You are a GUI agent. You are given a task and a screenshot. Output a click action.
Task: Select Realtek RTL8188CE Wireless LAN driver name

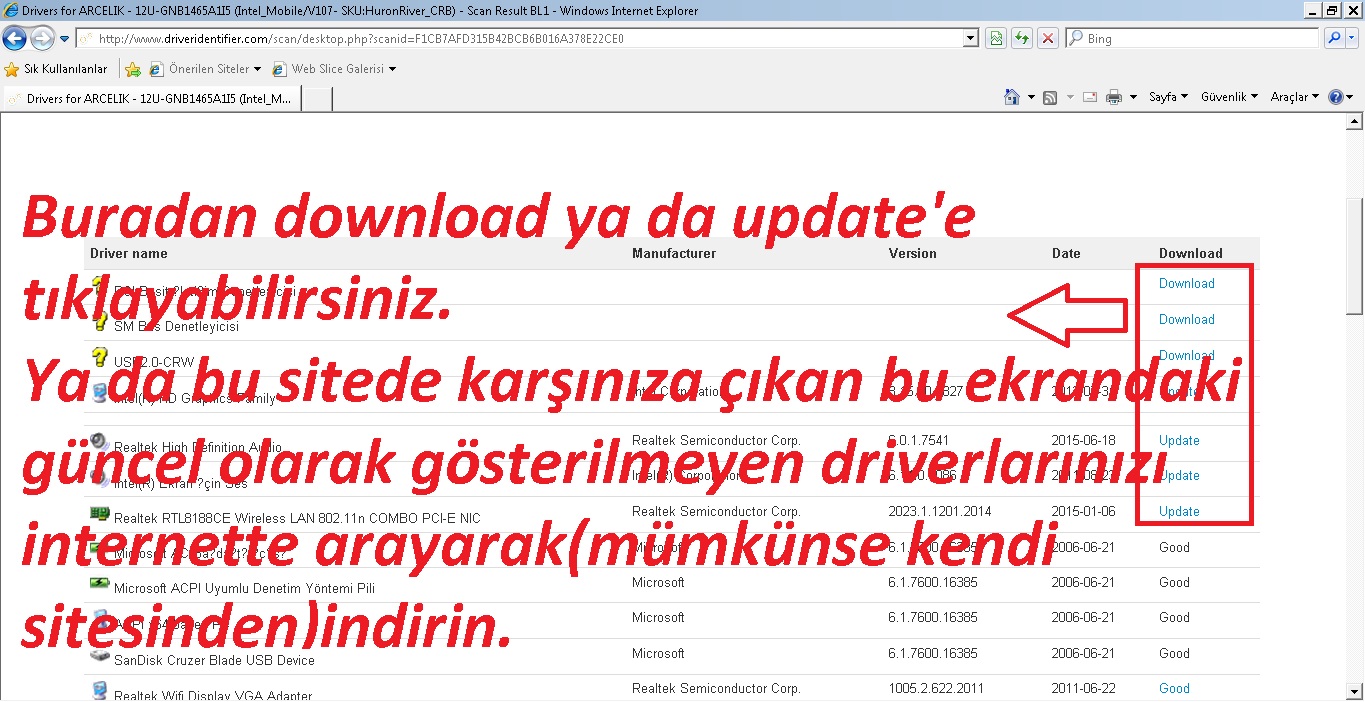297,518
